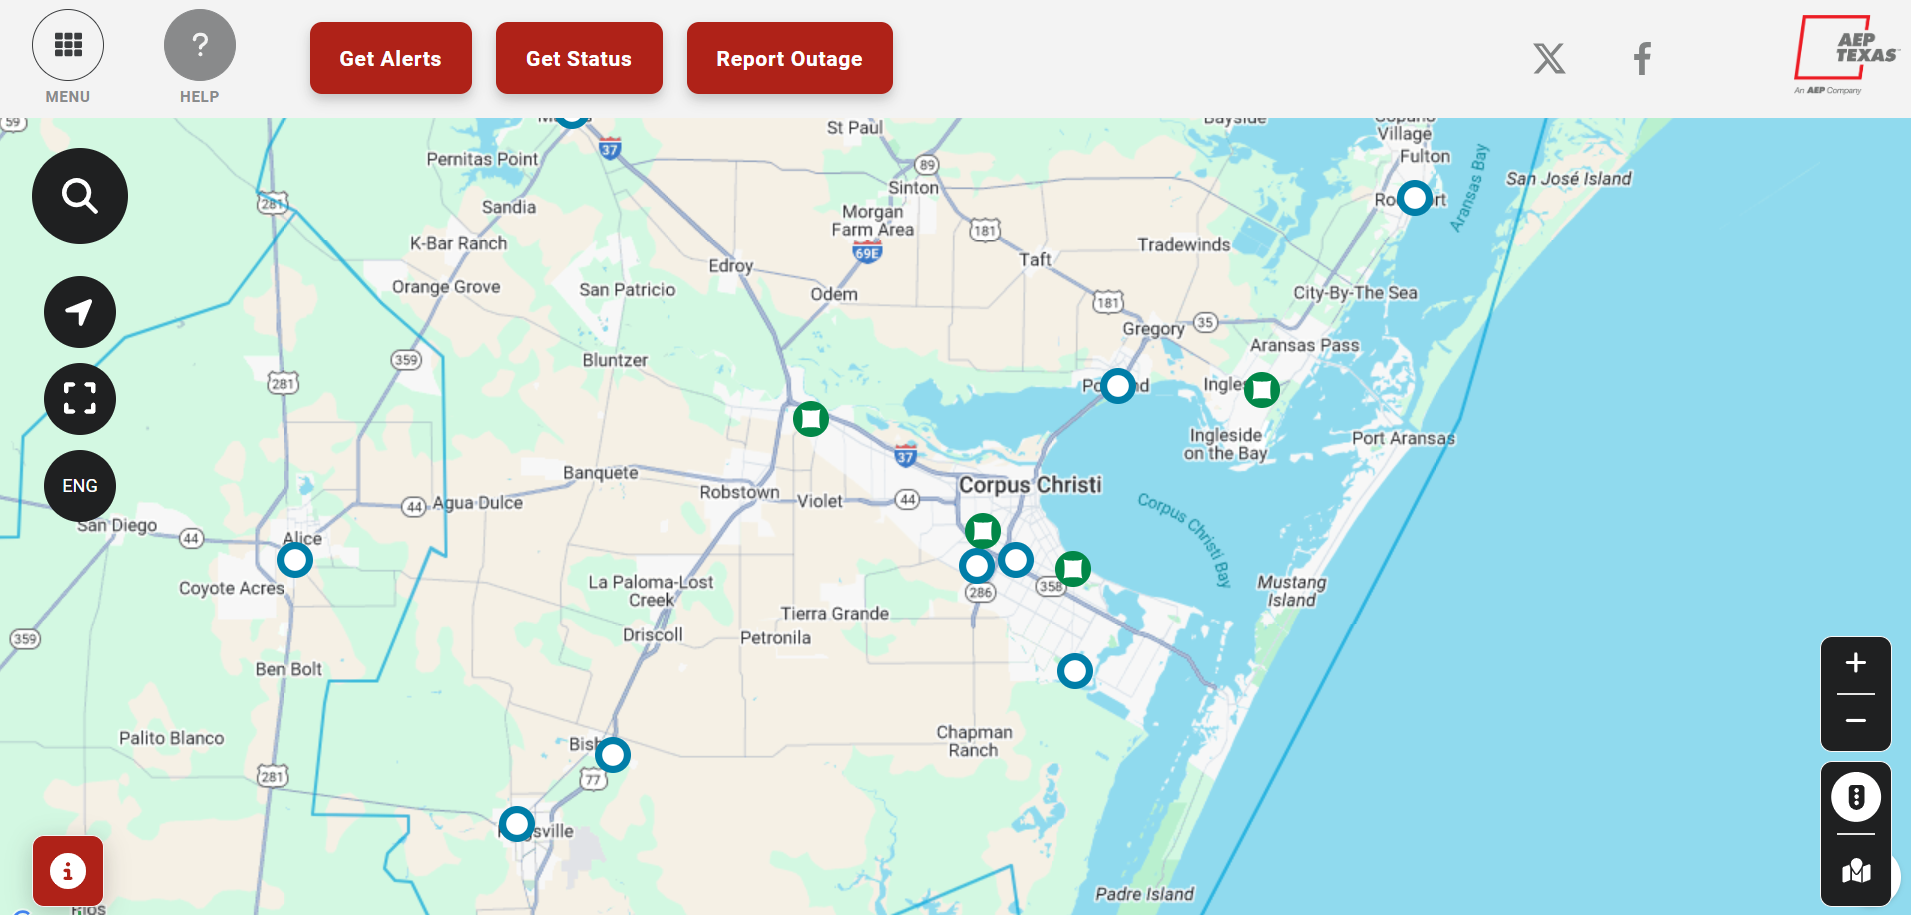Click the Report Outage button
1911x915 pixels.
coord(789,58)
